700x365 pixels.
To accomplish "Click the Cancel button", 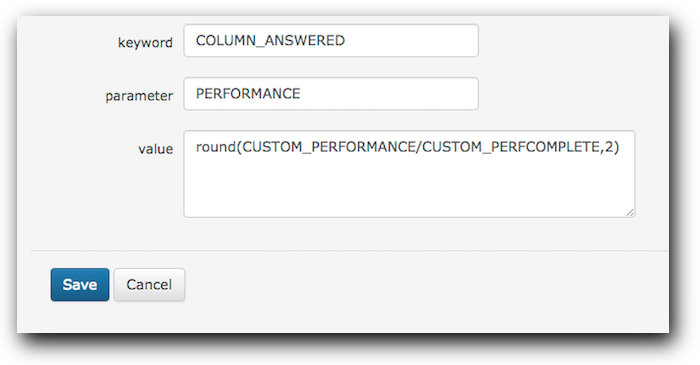I will point(149,285).
